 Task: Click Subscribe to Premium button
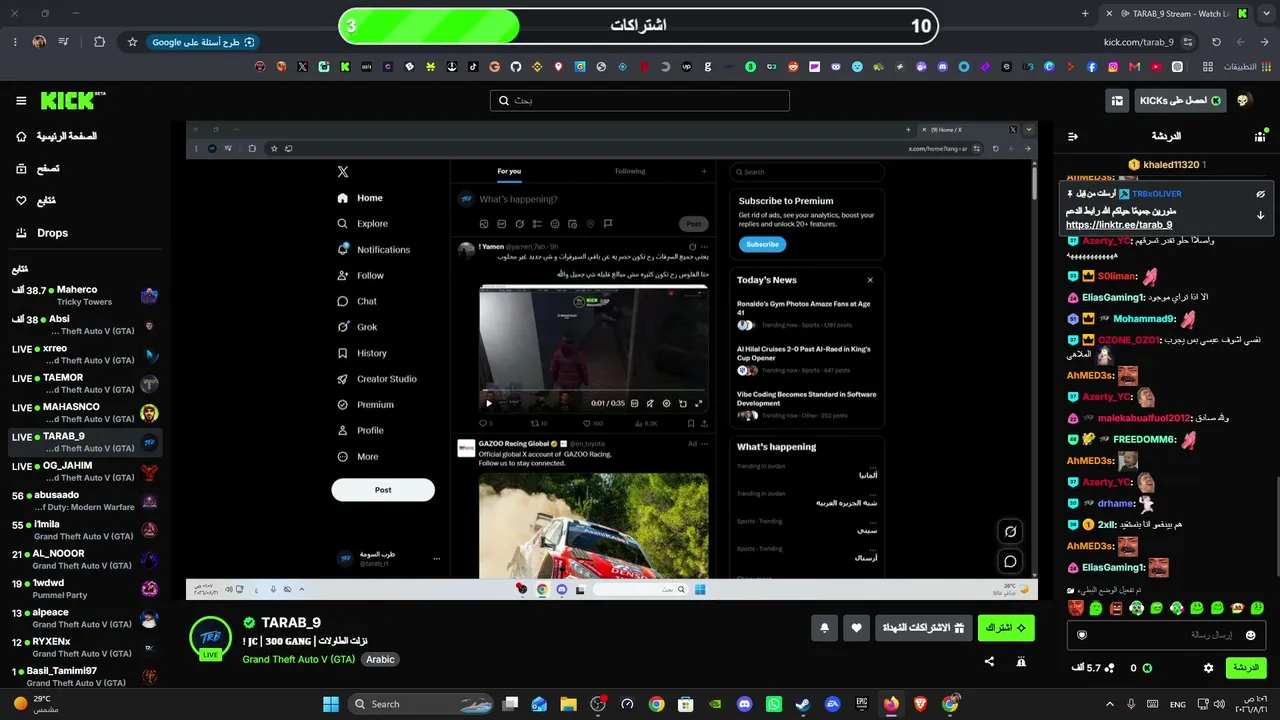(762, 244)
